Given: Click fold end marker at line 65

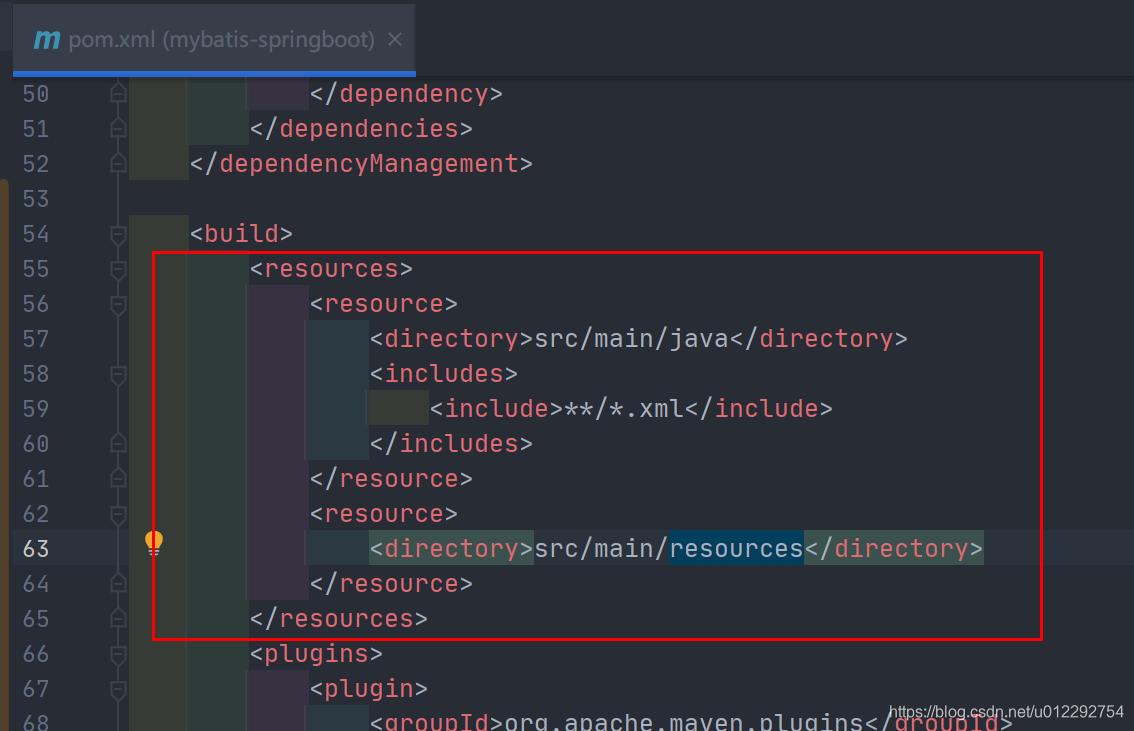Looking at the screenshot, I should point(118,619).
